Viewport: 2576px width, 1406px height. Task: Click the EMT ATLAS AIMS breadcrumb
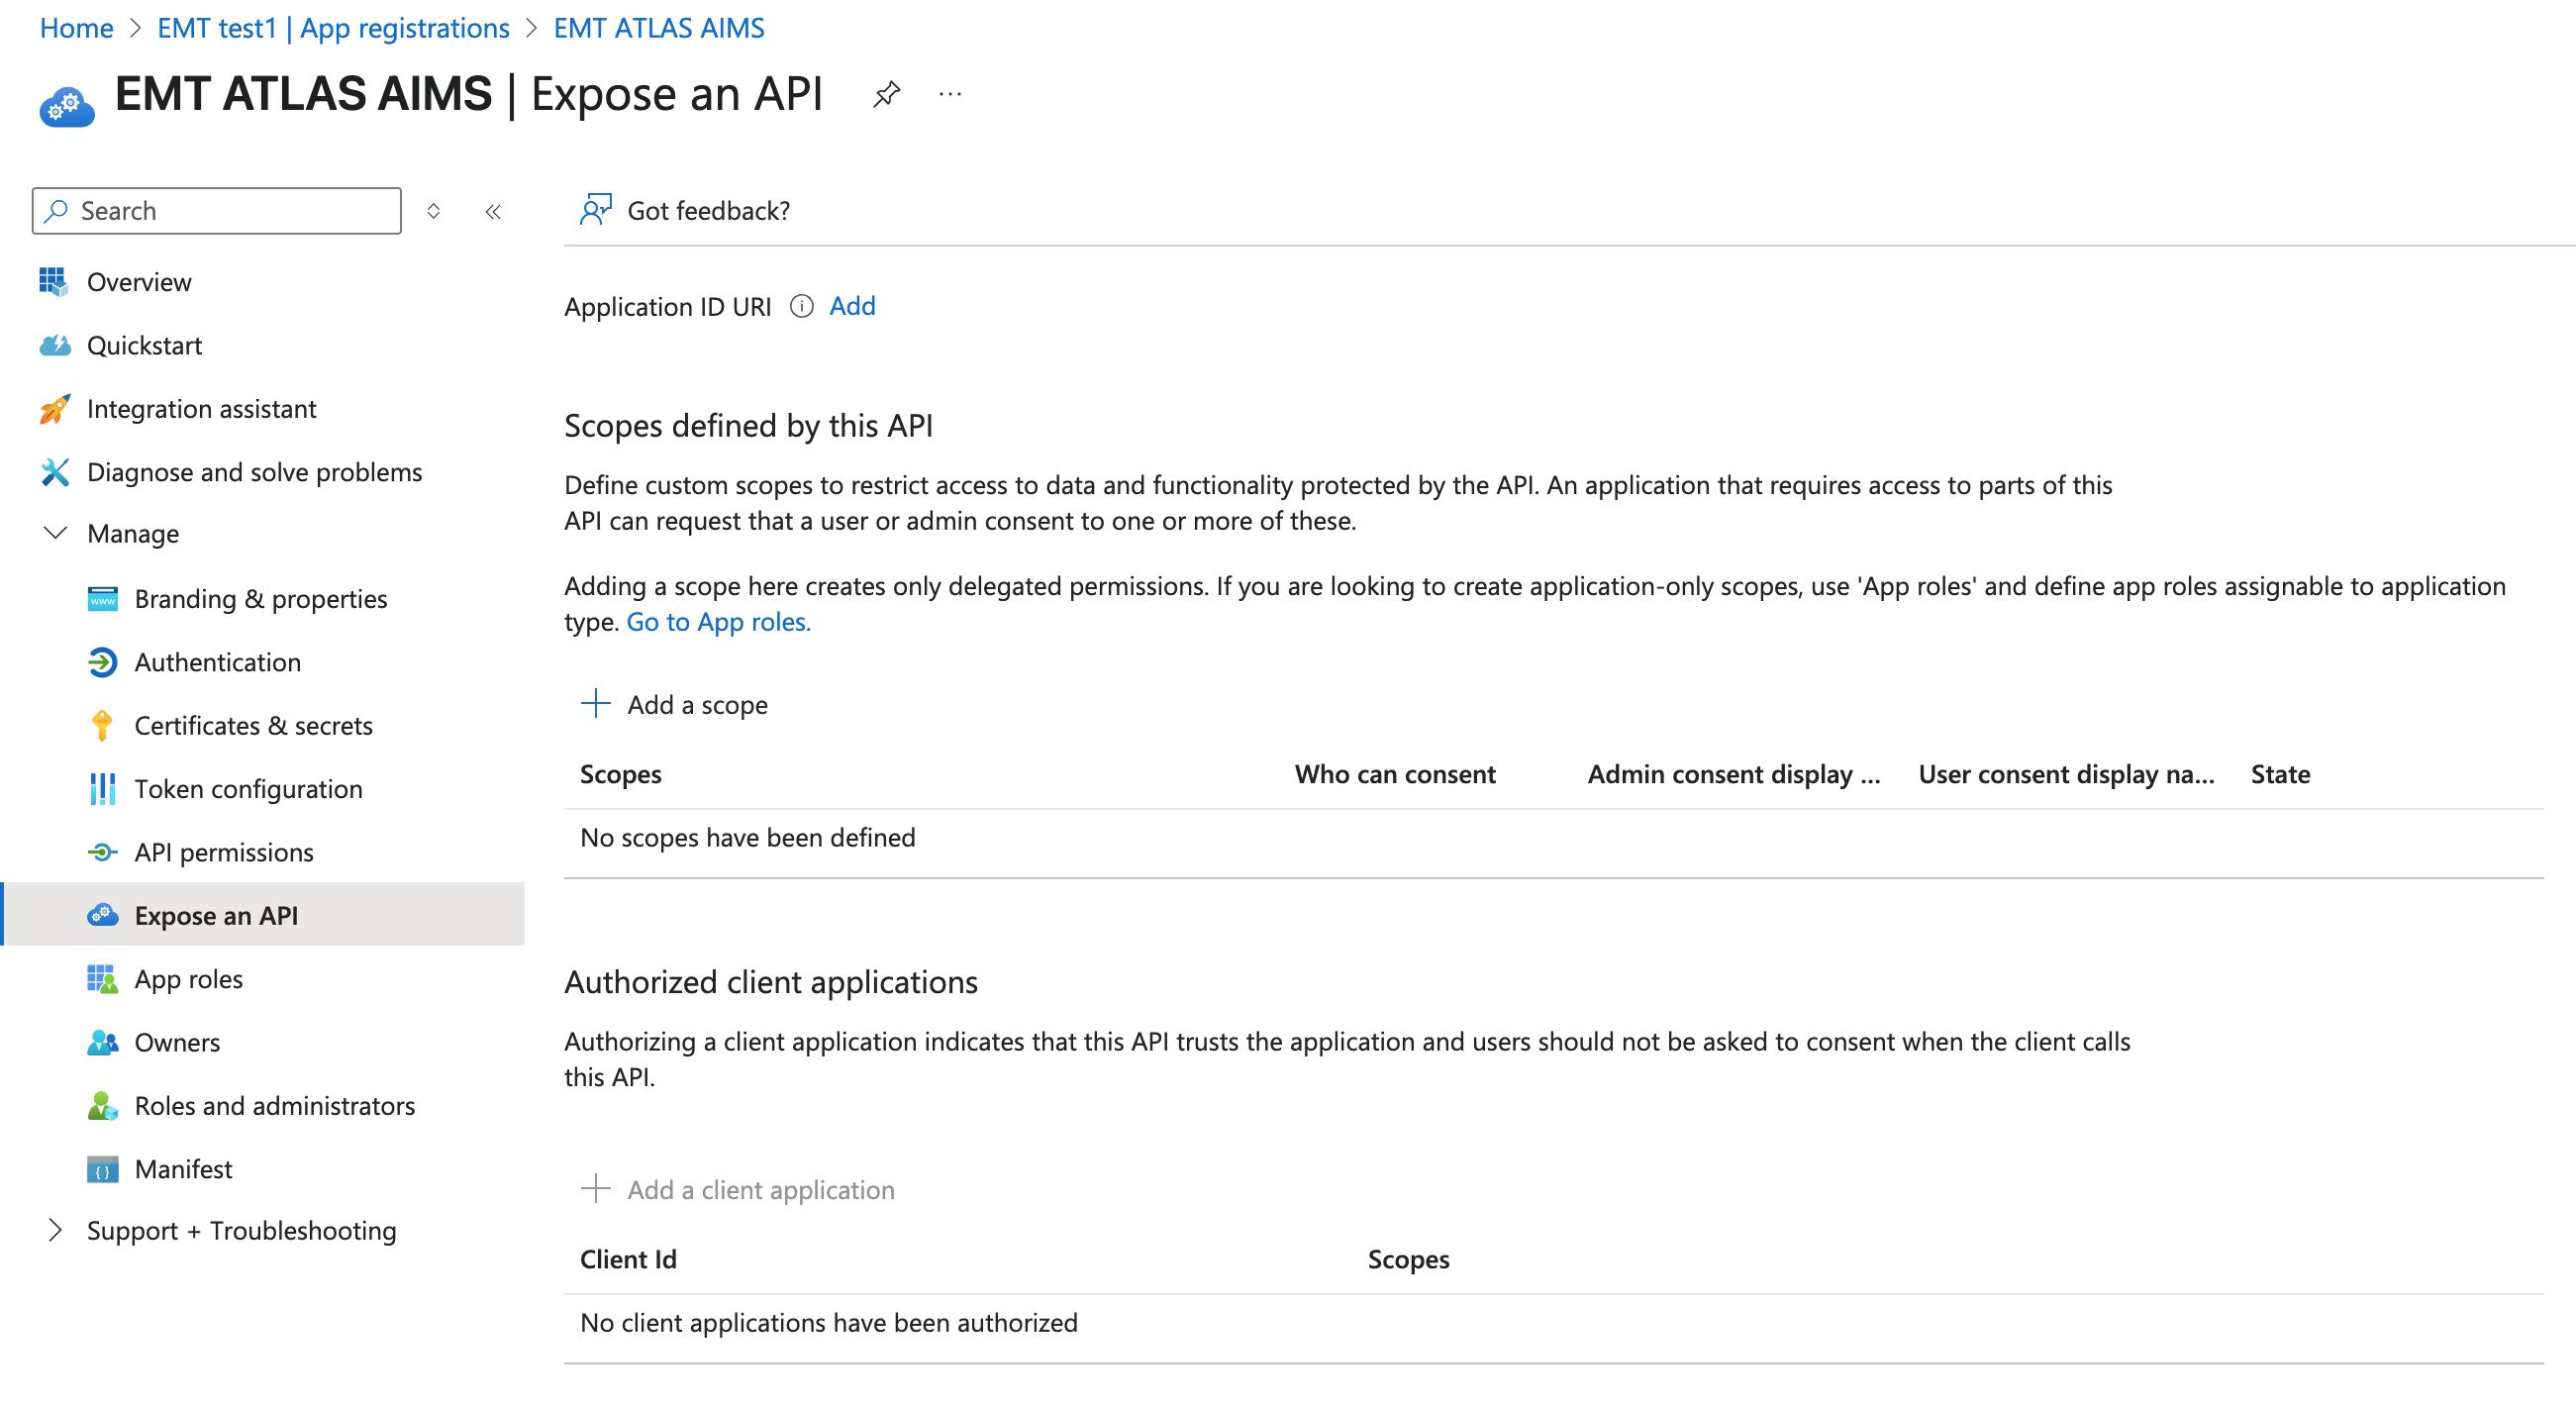point(659,28)
